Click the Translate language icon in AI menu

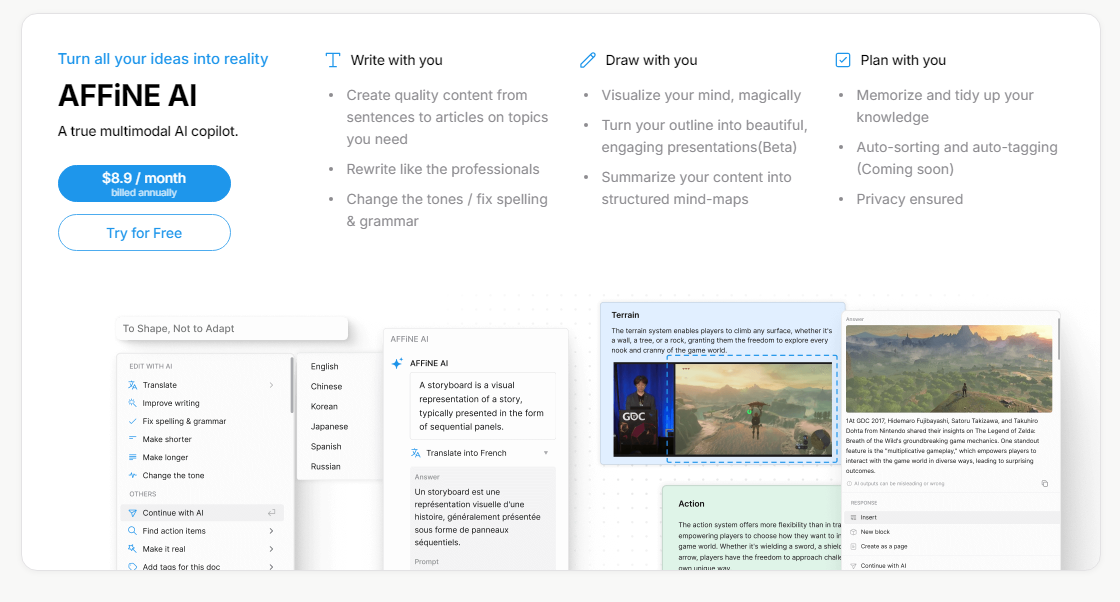tap(133, 385)
